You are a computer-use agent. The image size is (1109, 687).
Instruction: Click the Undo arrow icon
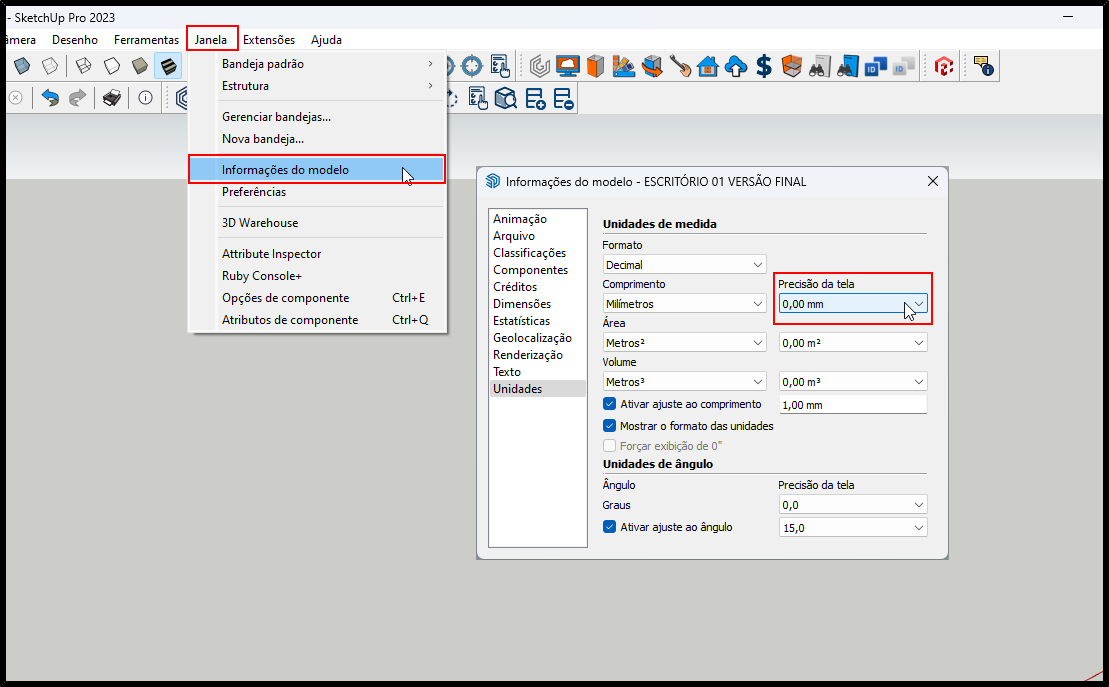[50, 98]
